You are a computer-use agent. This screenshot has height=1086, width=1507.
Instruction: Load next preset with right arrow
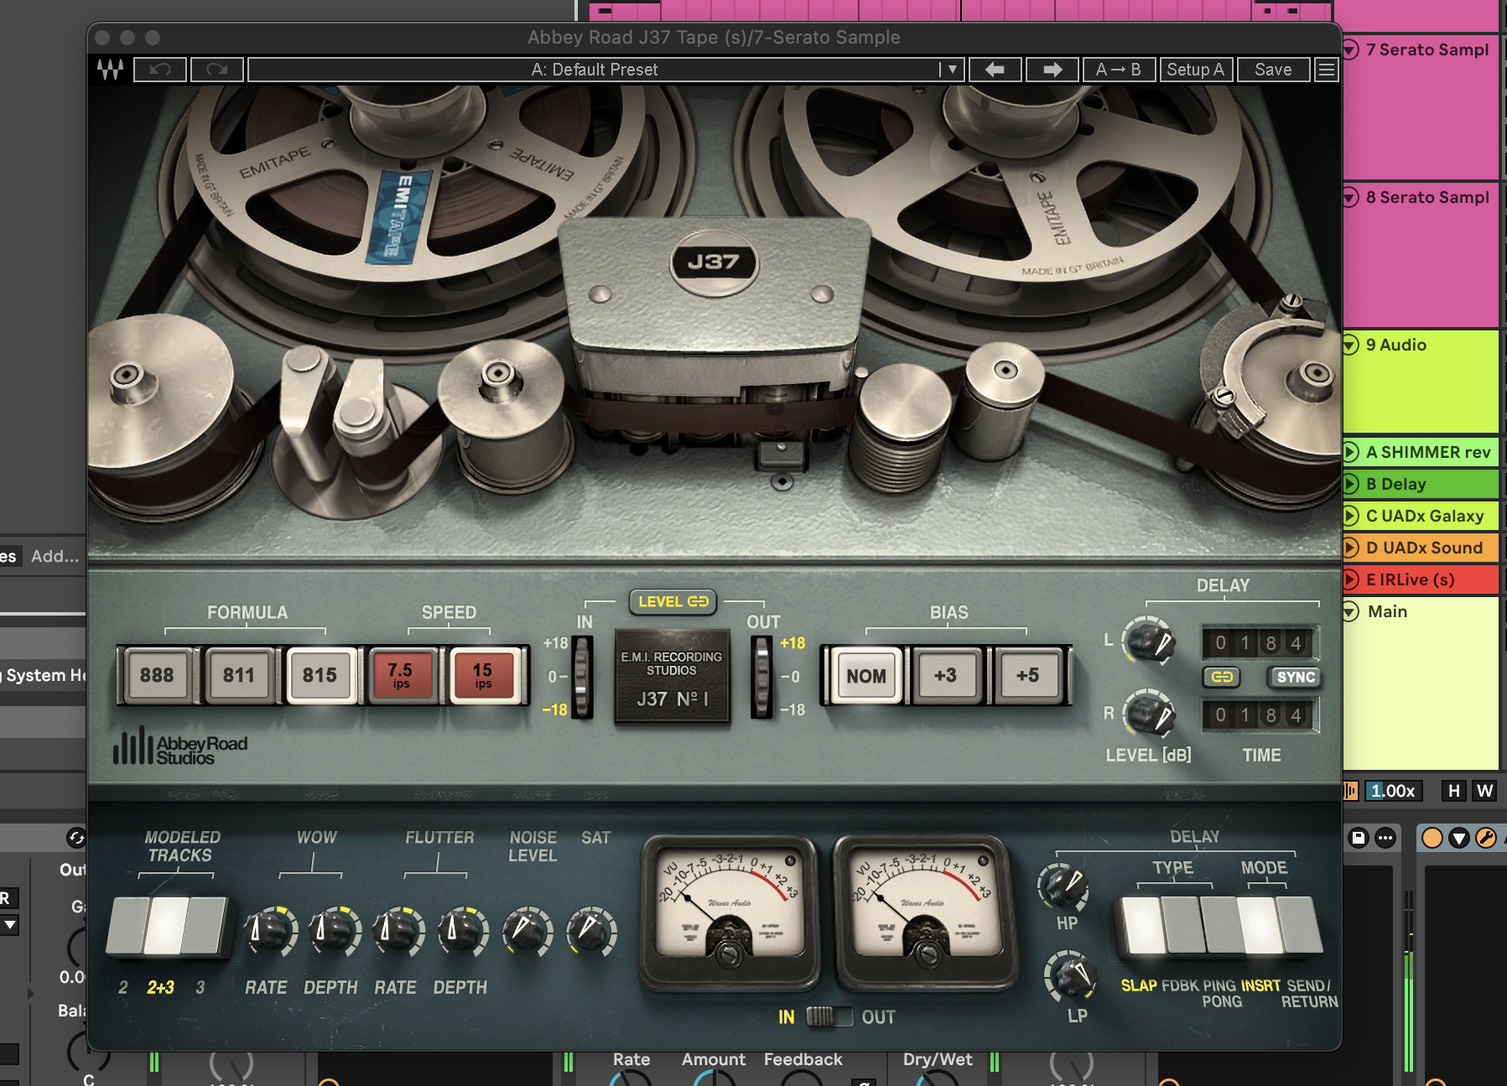point(1052,70)
